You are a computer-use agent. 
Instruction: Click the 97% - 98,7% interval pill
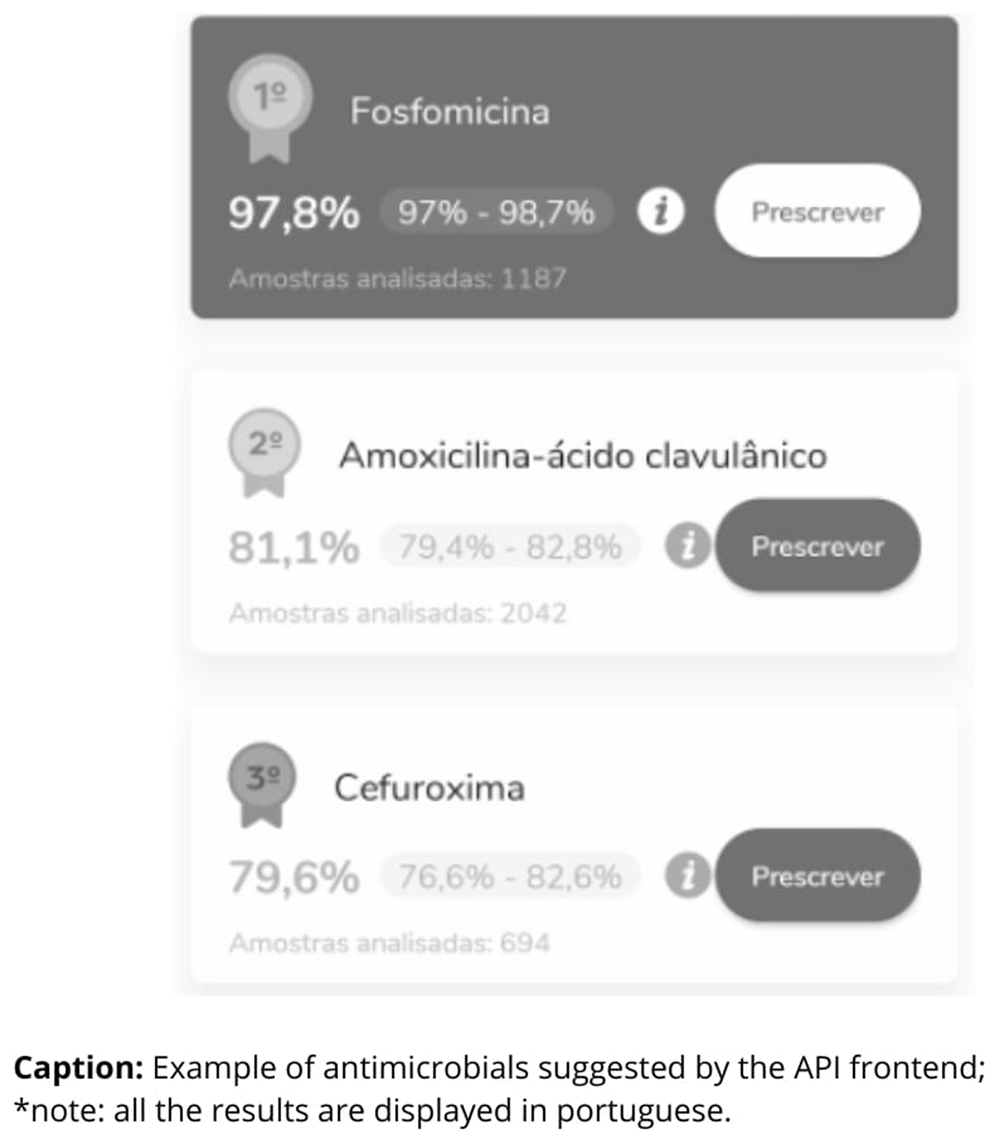pos(497,212)
